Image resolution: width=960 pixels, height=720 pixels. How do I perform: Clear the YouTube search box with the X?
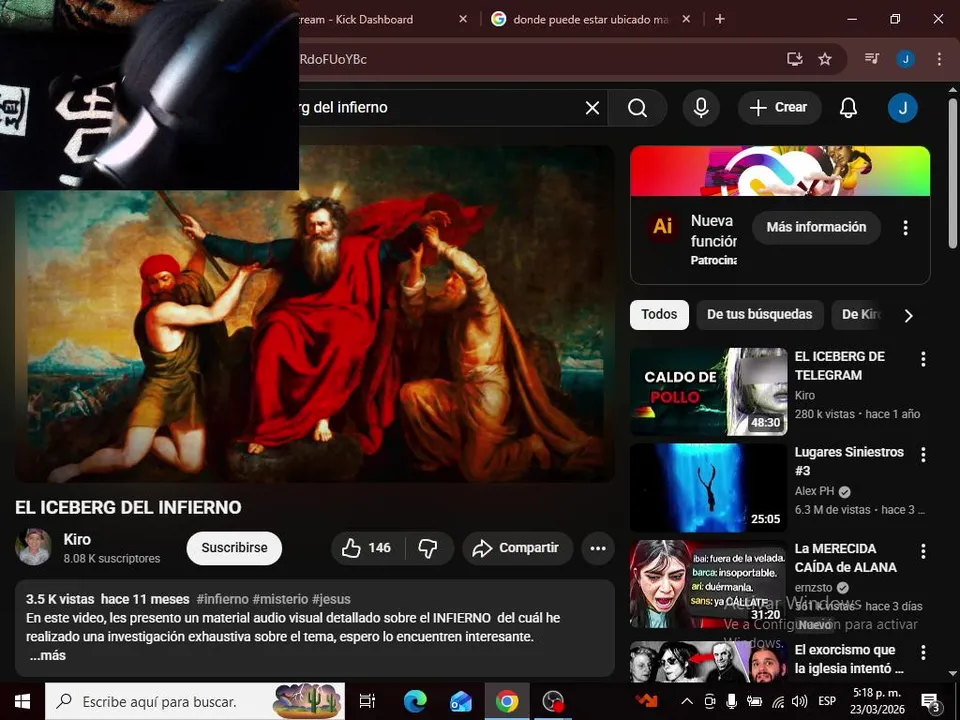(x=592, y=108)
